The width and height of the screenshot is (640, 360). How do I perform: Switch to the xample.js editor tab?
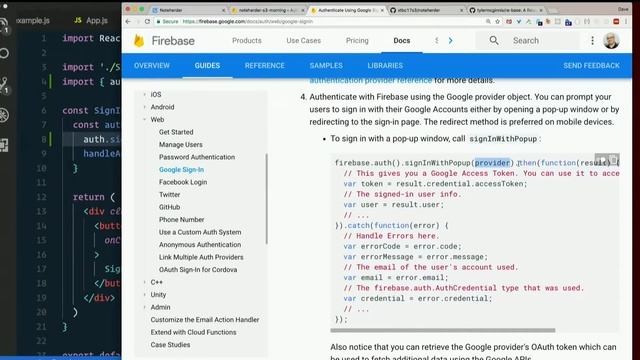pos(33,20)
